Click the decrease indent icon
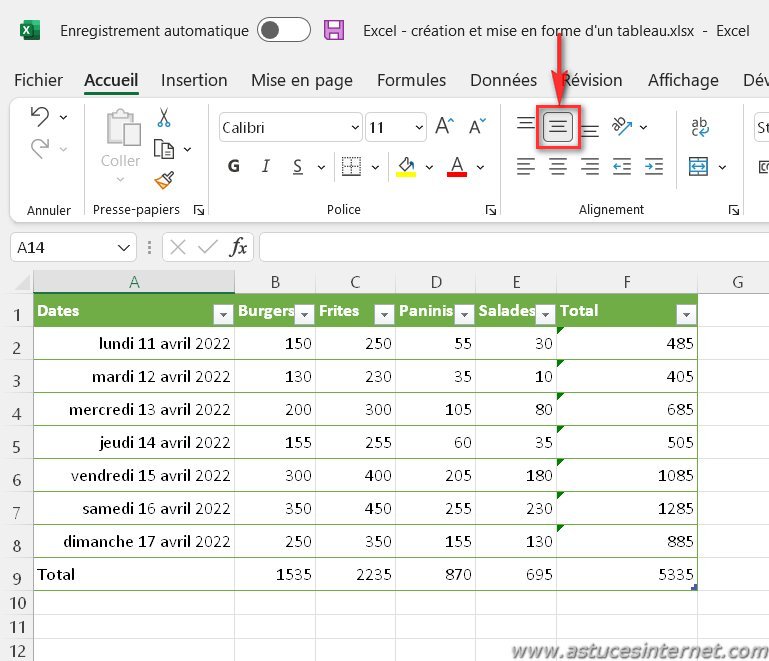This screenshot has height=661, width=769. [622, 167]
